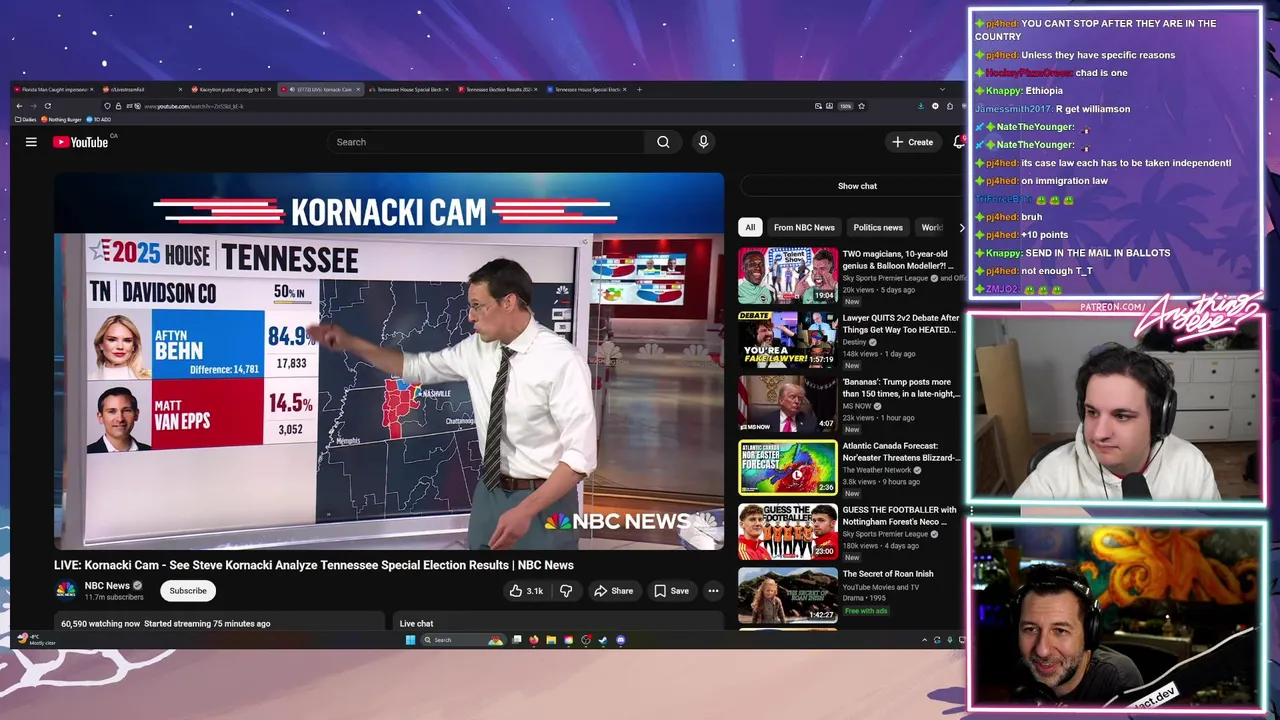Switch to Tennessee Election Results tab

496,89
